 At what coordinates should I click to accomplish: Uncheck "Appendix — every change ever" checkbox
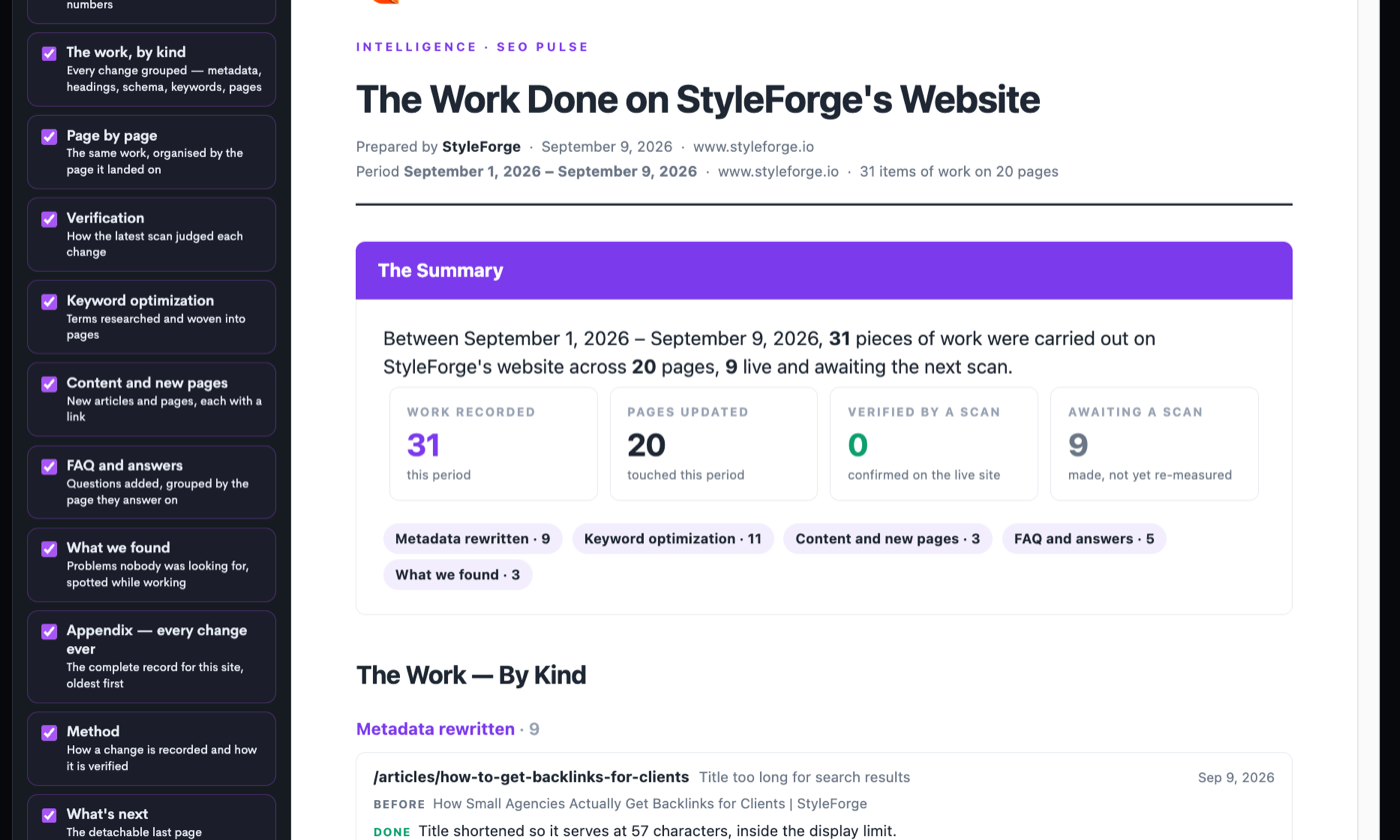tap(49, 632)
